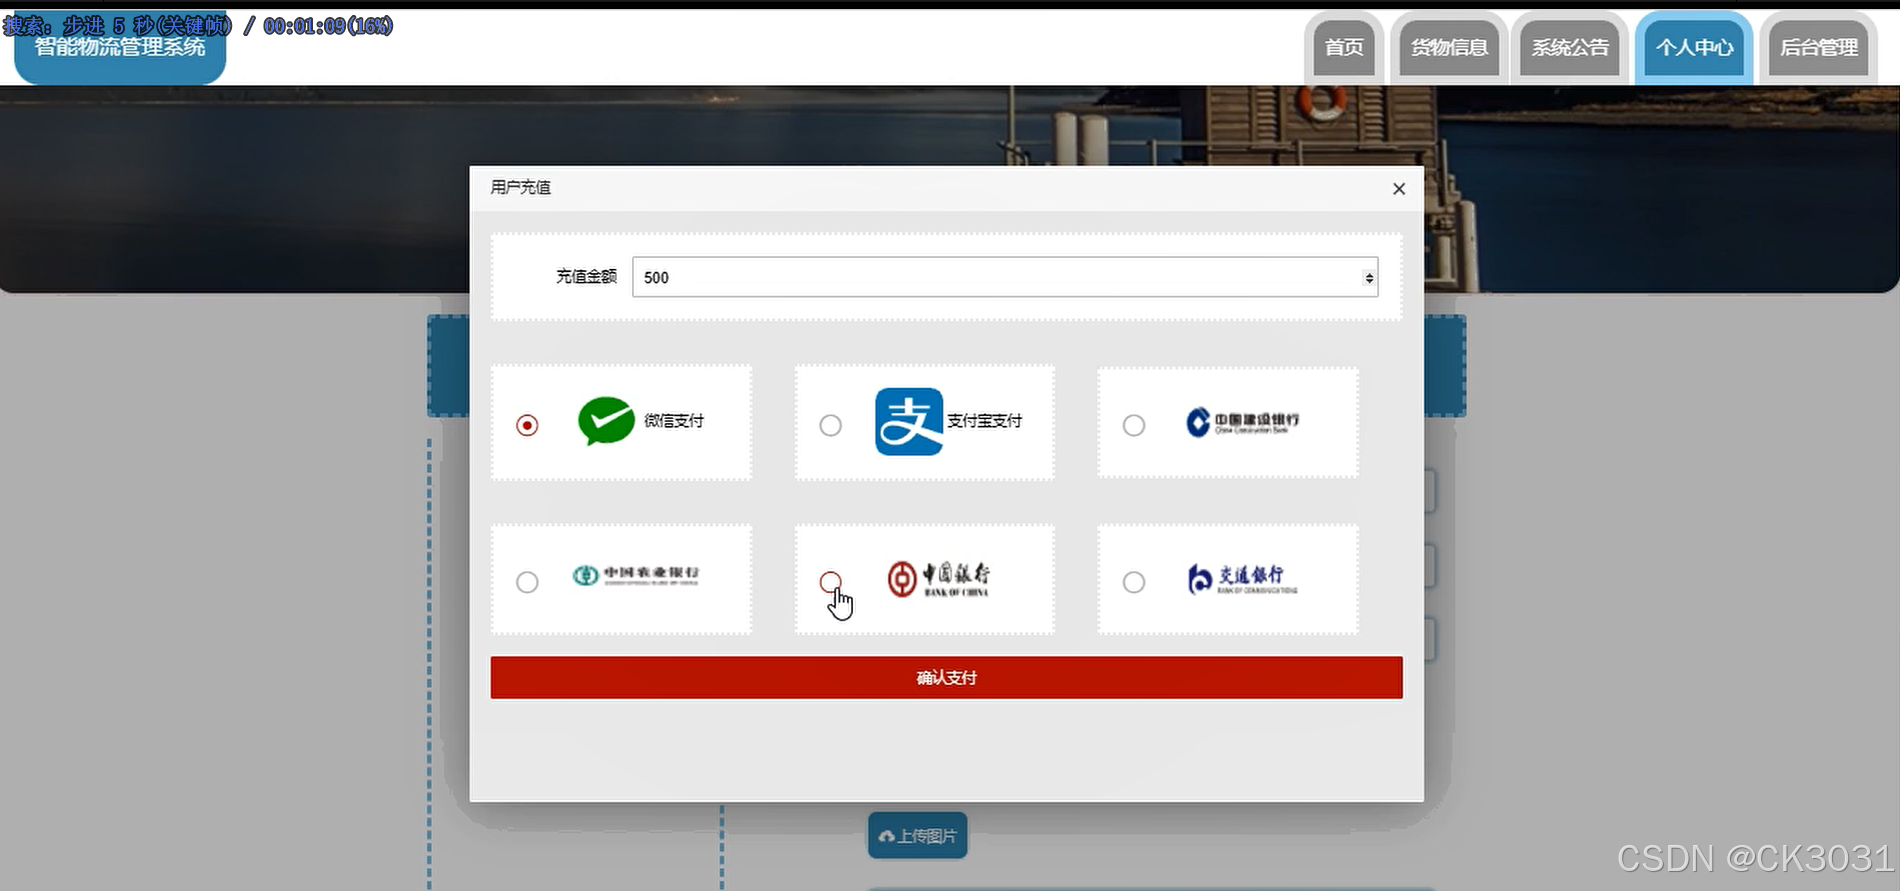Click the Alipay blue logo
1900x891 pixels.
coord(909,421)
